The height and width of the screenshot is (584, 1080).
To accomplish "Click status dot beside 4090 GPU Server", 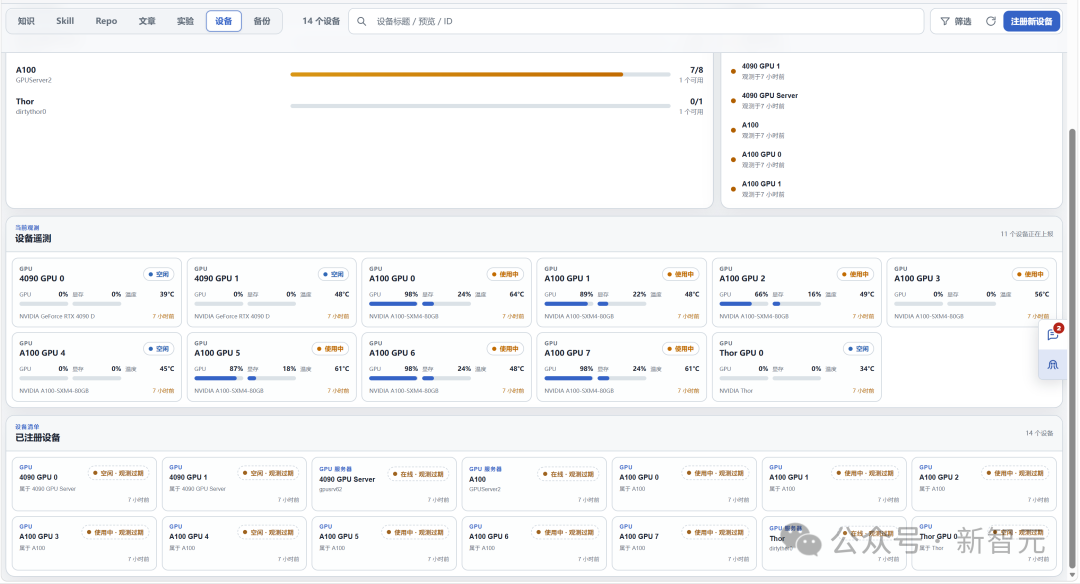I will coord(733,101).
